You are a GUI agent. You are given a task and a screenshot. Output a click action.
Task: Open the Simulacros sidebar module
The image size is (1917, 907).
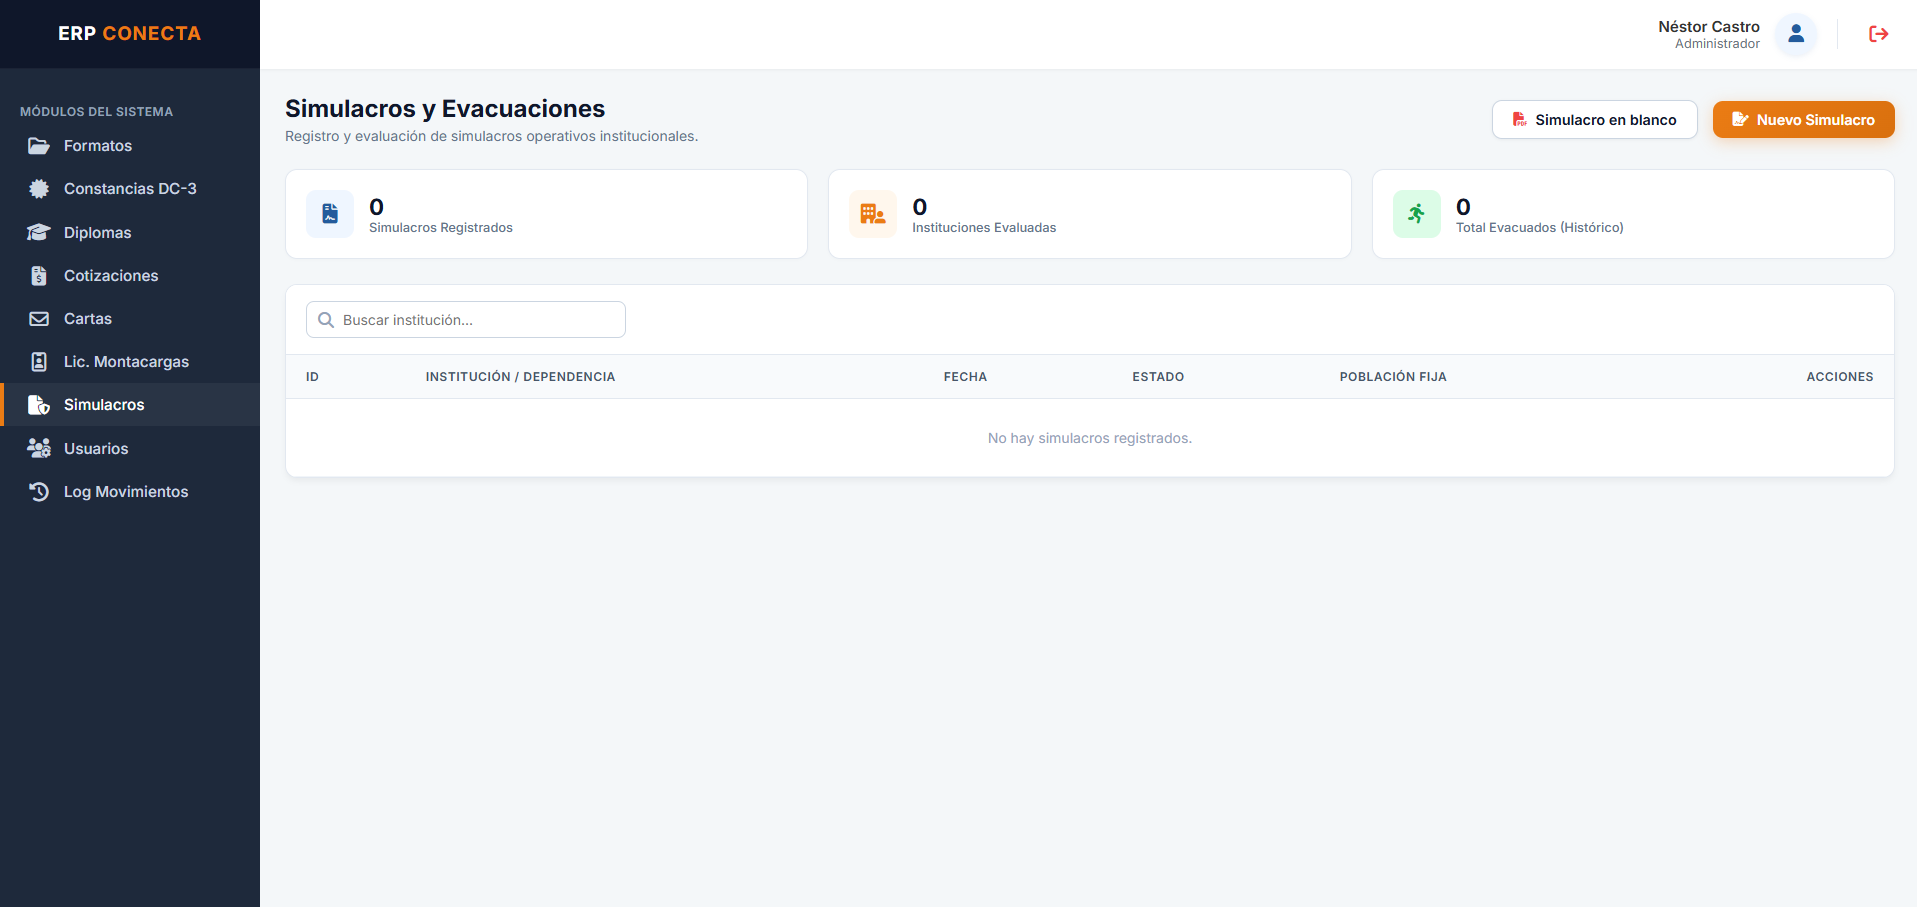[130, 405]
